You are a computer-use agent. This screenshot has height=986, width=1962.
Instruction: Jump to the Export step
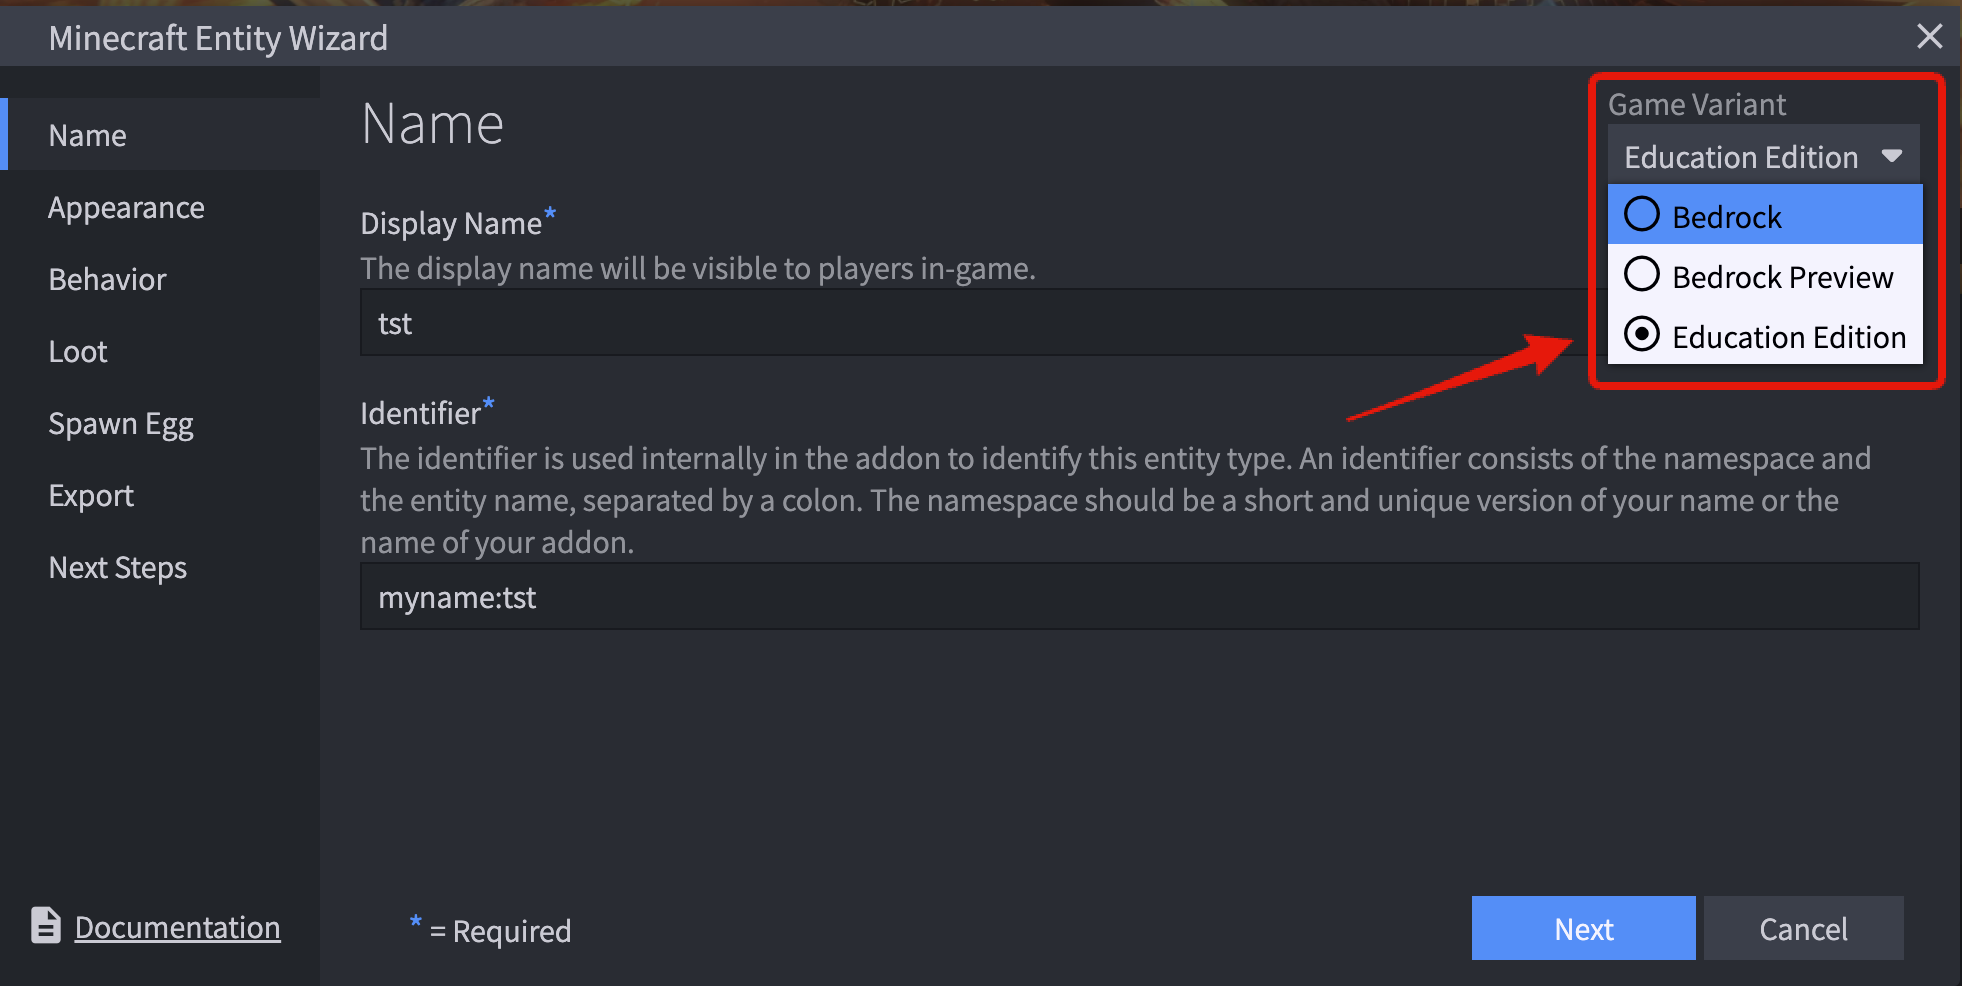[91, 495]
